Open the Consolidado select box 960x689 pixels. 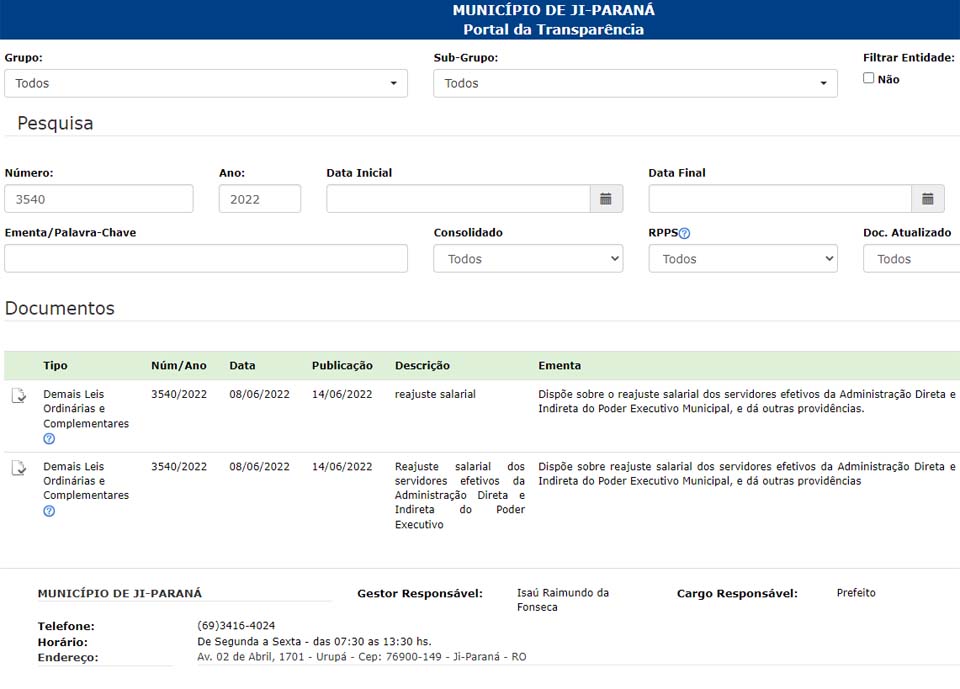tap(527, 259)
